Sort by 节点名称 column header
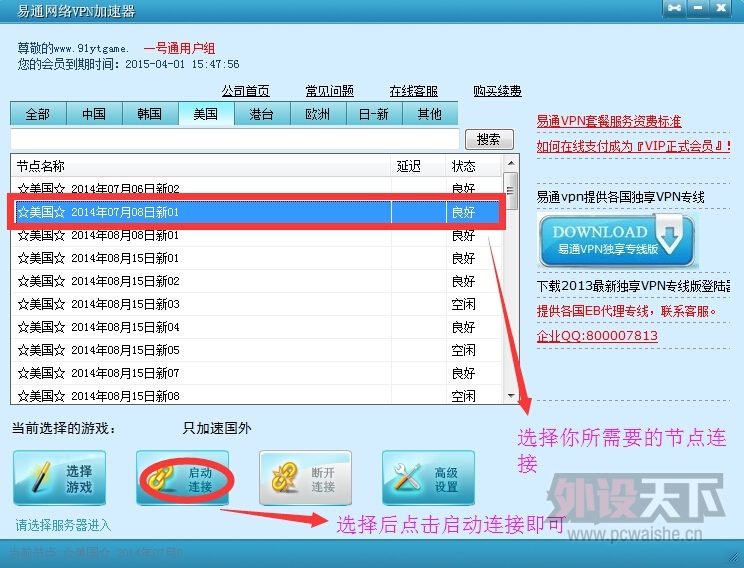Screen dimensions: 744x568 pos(201,166)
